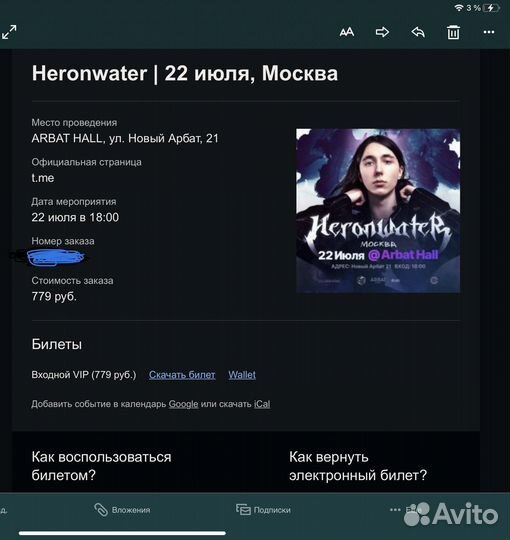Select the Билеты section heading
Viewport: 510px width, 540px height.
tap(57, 344)
